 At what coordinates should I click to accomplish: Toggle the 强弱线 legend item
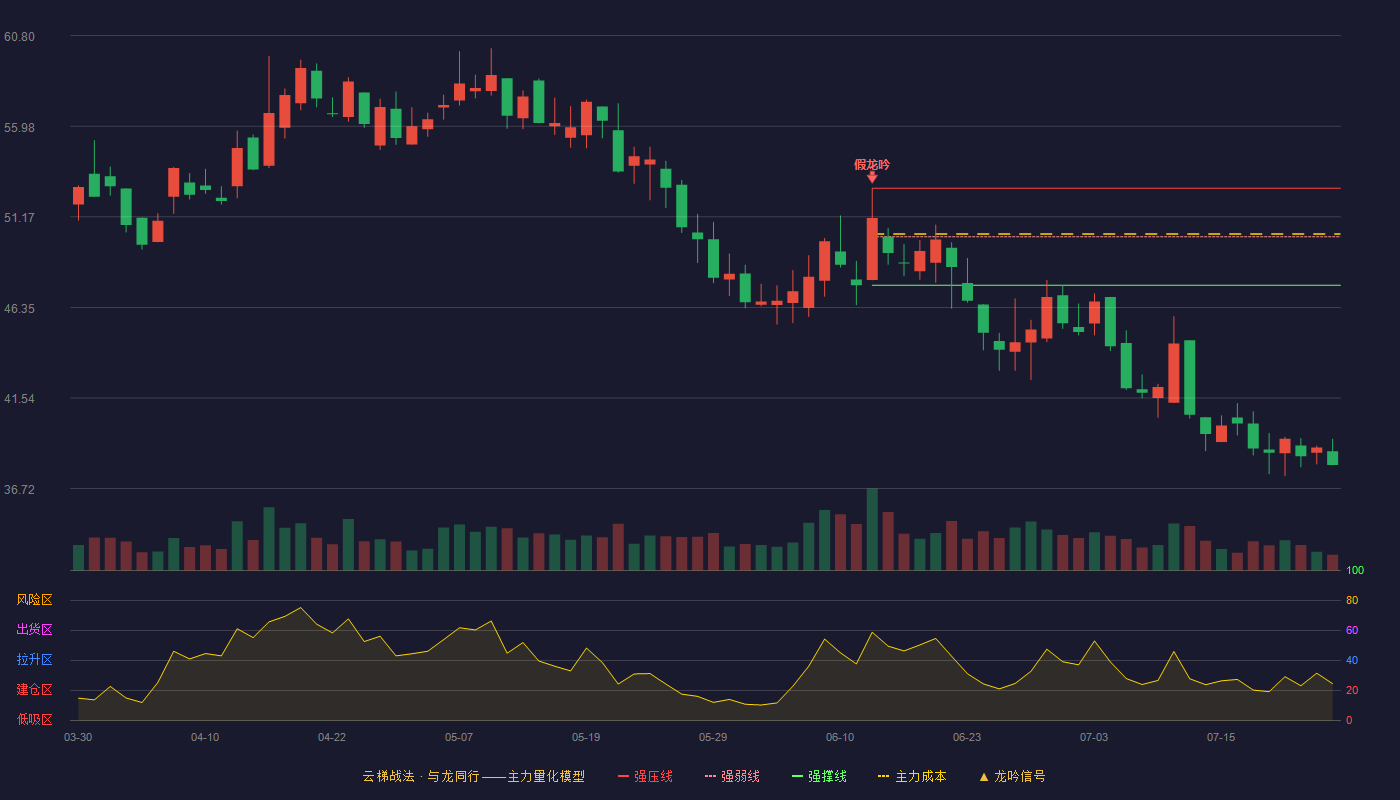(x=732, y=776)
